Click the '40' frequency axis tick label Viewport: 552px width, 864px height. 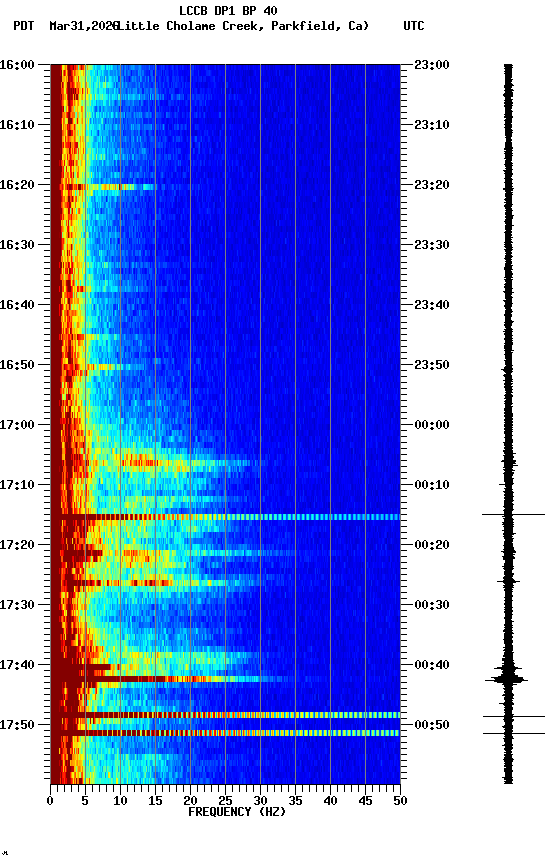coord(330,801)
